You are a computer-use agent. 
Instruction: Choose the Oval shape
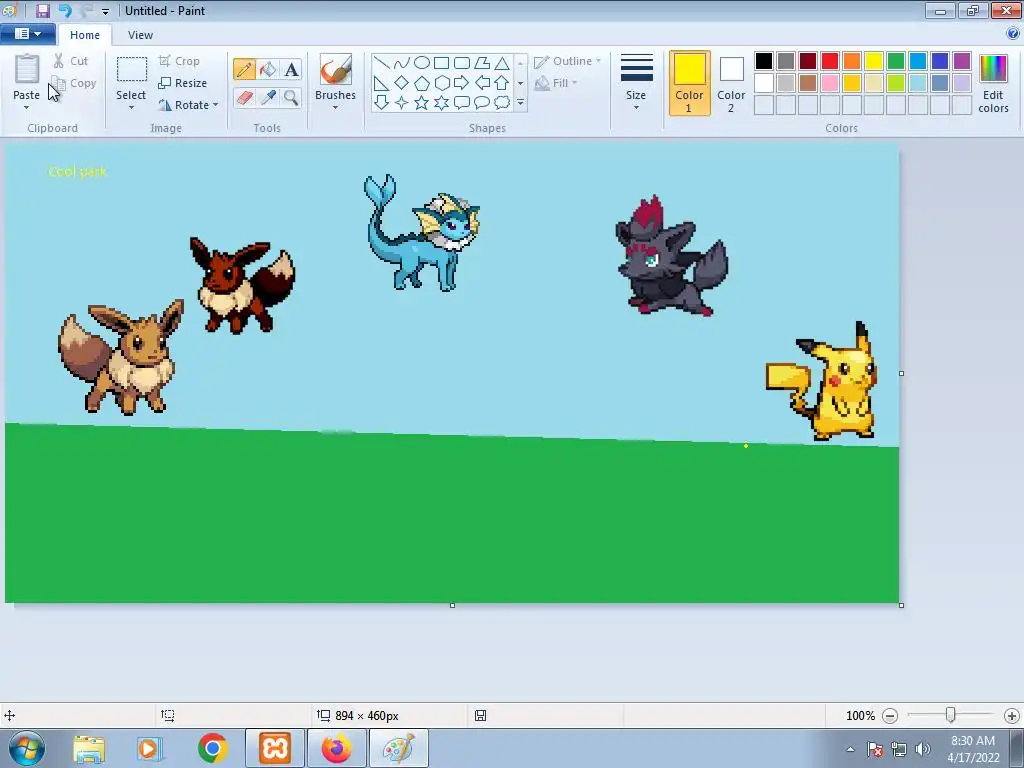click(x=422, y=63)
